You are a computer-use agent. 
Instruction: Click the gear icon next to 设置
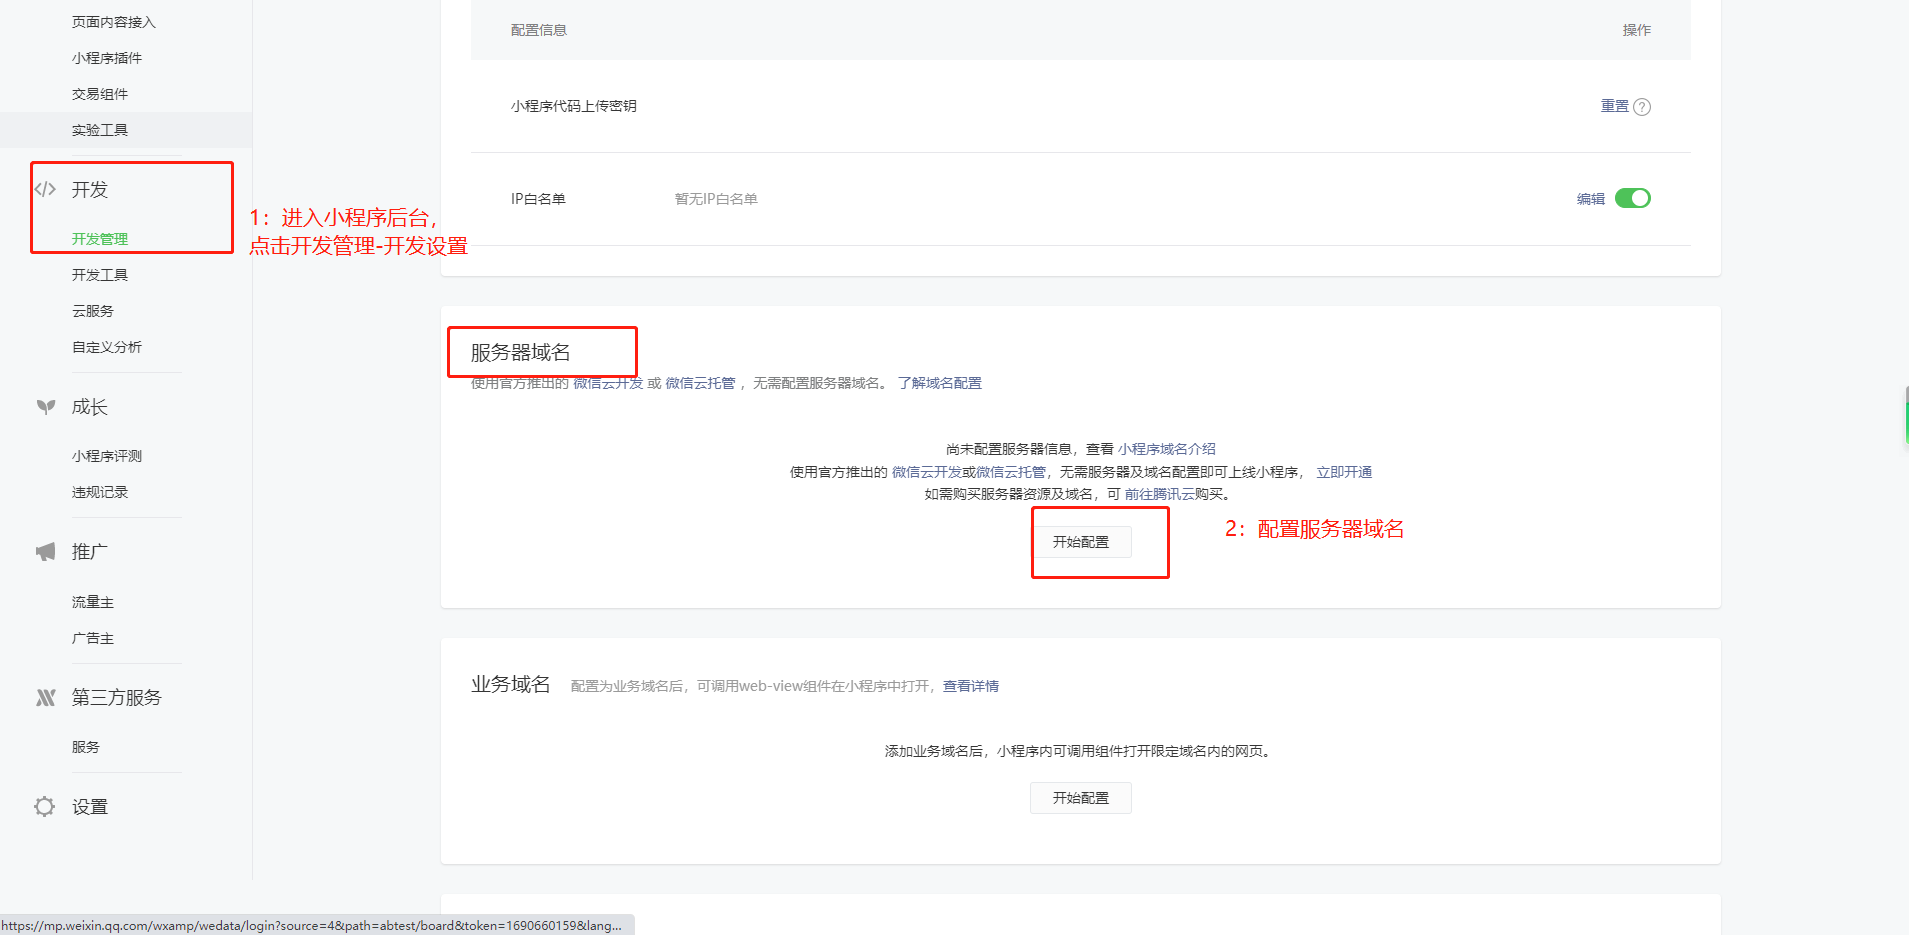[45, 807]
